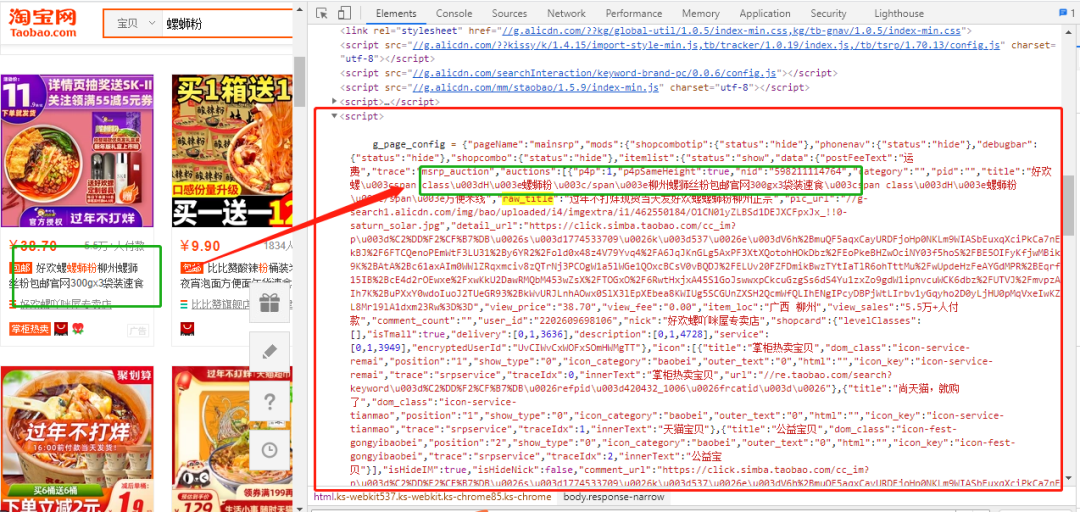Open the global-util index-min.css stylesheet link
This screenshot has width=1080, height=512.
click(731, 31)
